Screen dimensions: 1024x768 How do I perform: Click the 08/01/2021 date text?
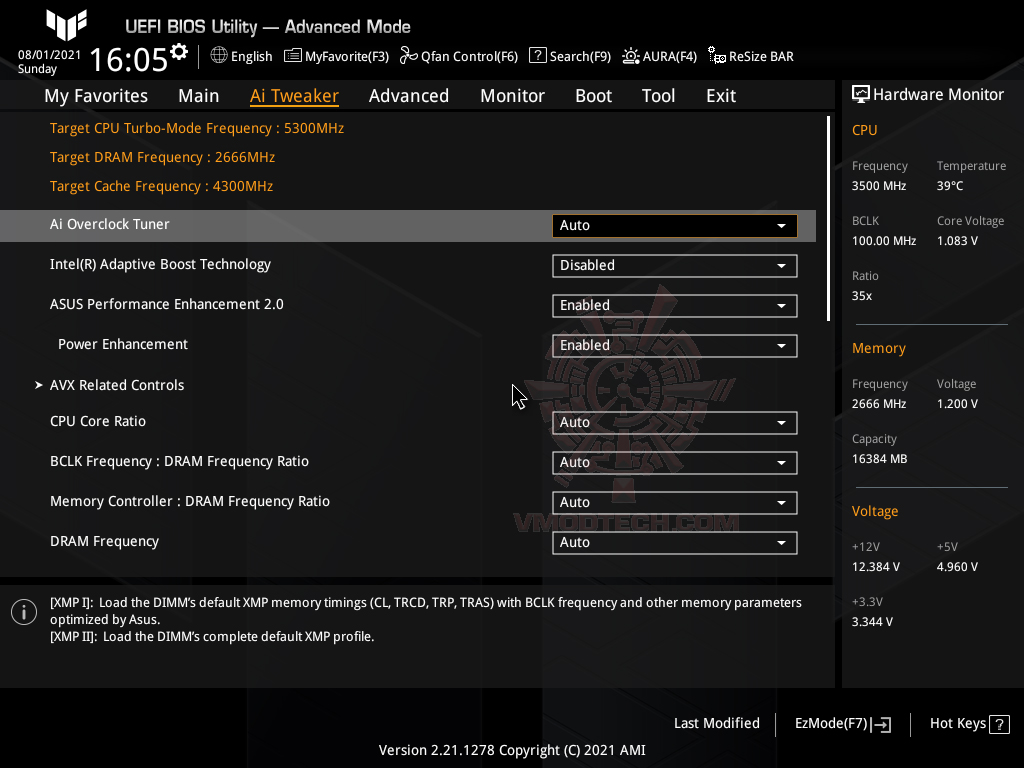tap(49, 55)
